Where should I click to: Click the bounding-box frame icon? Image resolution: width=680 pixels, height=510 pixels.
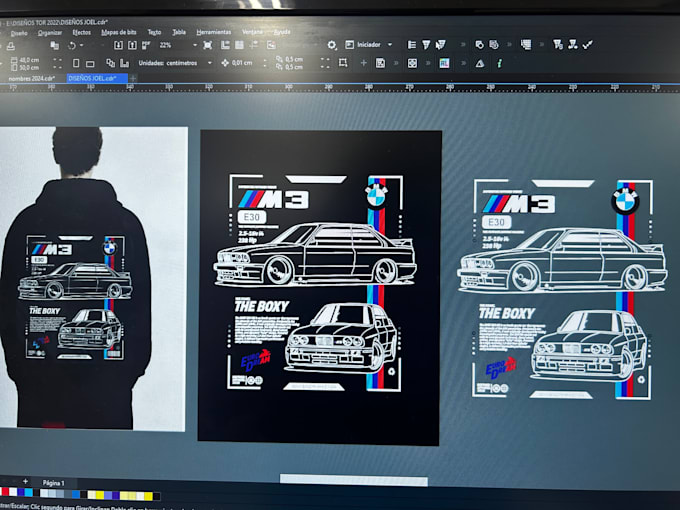coord(343,63)
